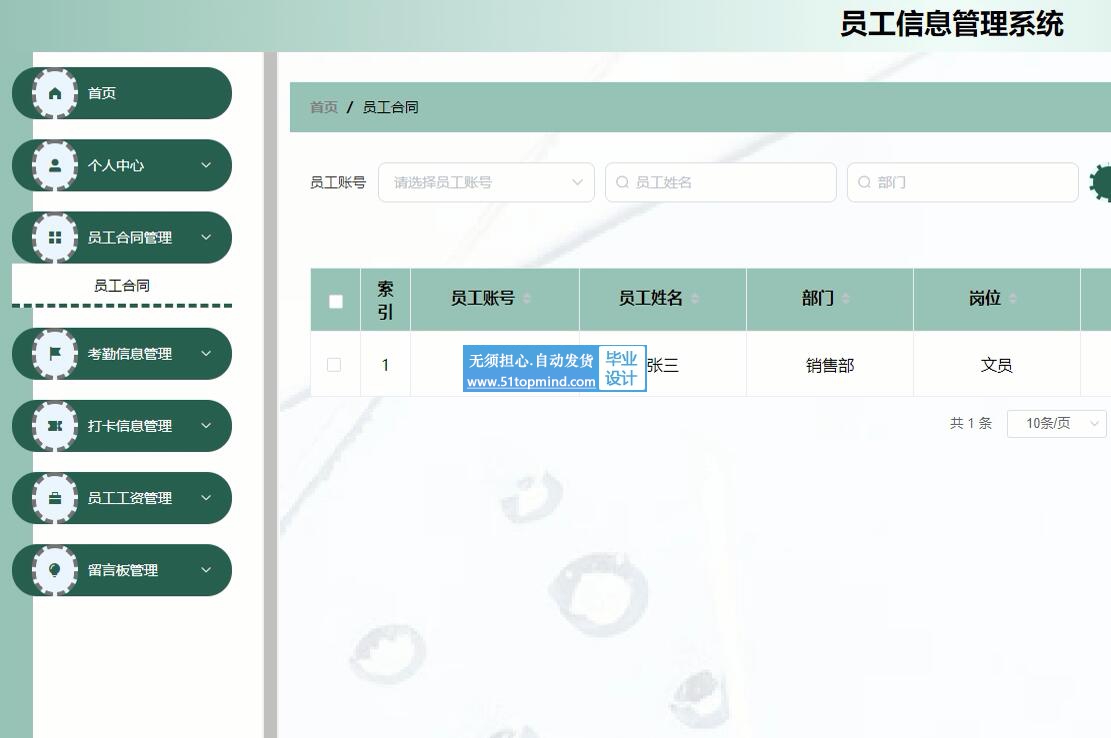Click the 员工合同 breadcrumb item

pos(390,107)
